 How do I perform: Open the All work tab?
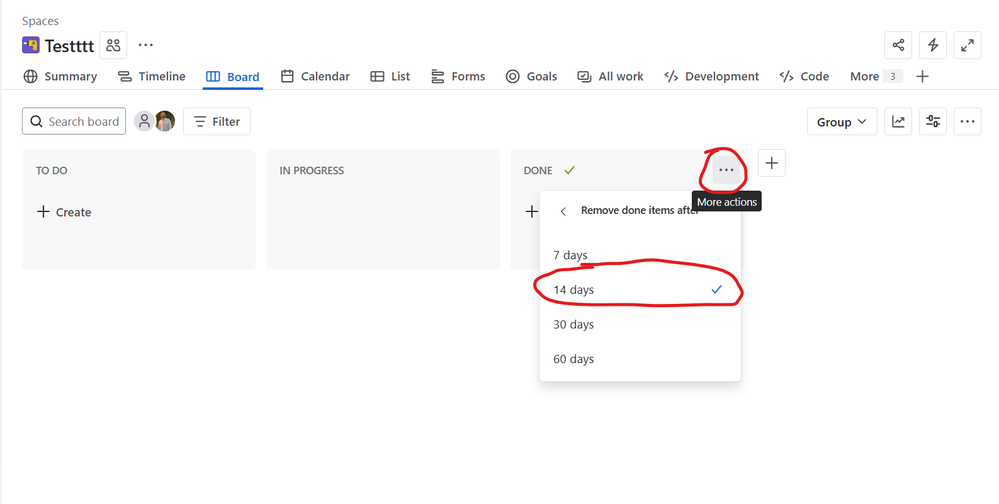tap(610, 76)
